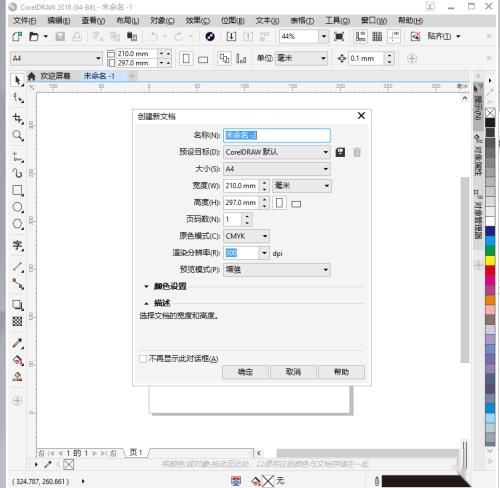Select the Transparency checkerboard tool
Image resolution: width=500 pixels, height=488 pixels.
(17, 321)
